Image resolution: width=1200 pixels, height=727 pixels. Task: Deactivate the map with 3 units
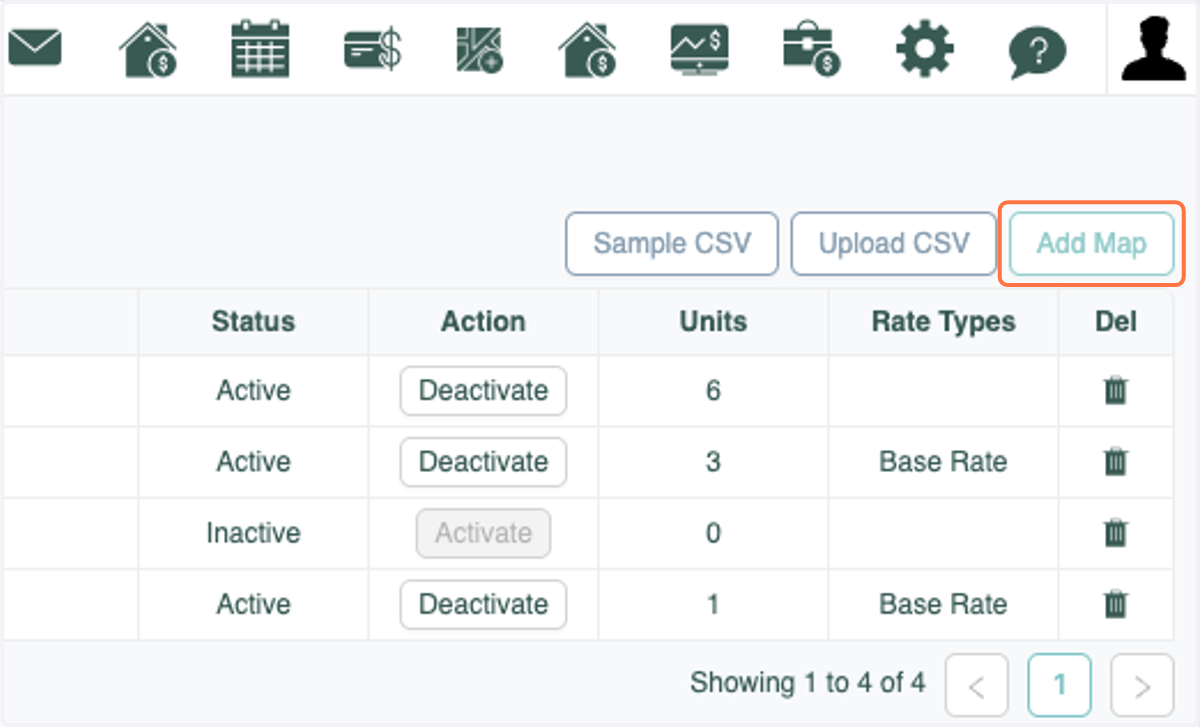[483, 461]
